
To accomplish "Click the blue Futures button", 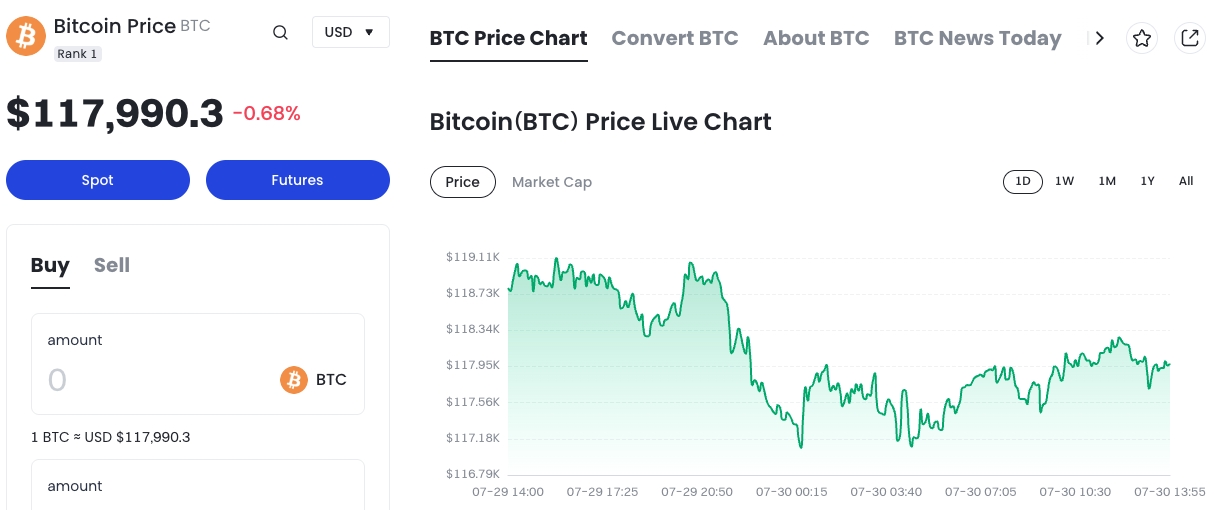I will (297, 180).
